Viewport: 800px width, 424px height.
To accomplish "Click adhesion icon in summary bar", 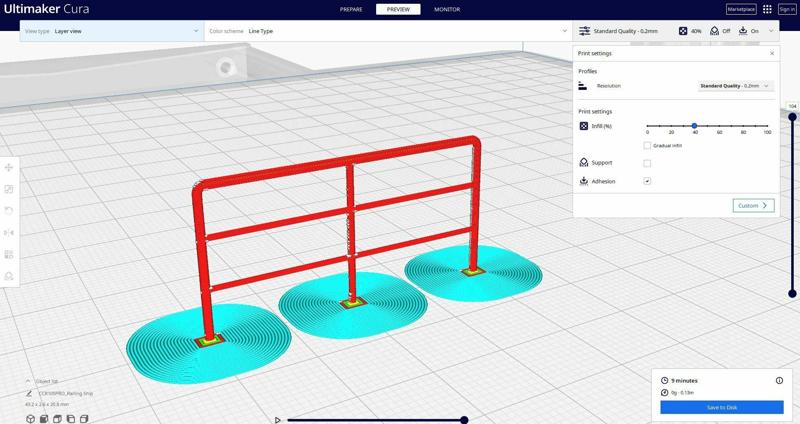I will [x=743, y=31].
